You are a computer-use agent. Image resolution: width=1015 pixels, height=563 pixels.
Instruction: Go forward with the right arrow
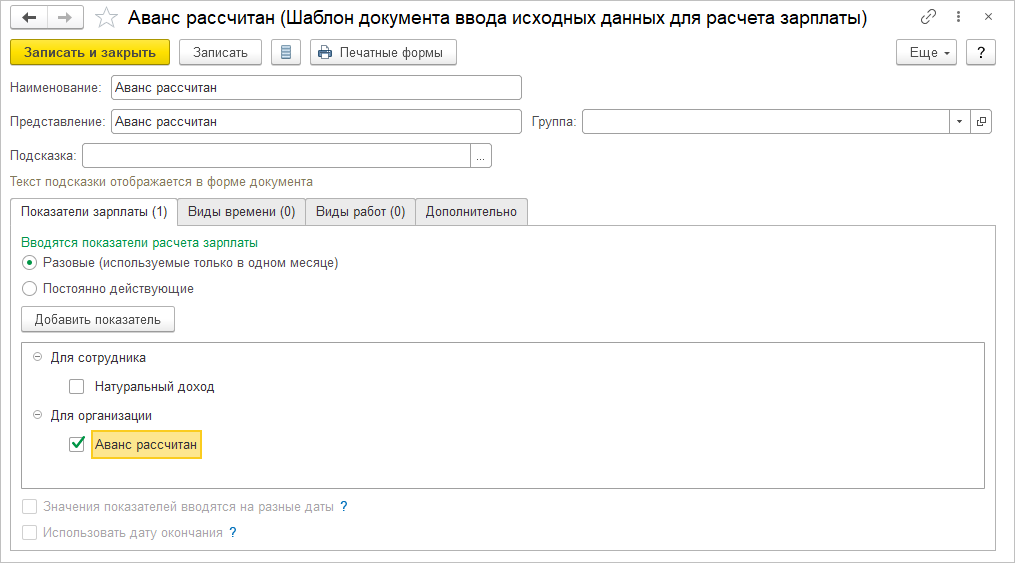pyautogui.click(x=64, y=18)
